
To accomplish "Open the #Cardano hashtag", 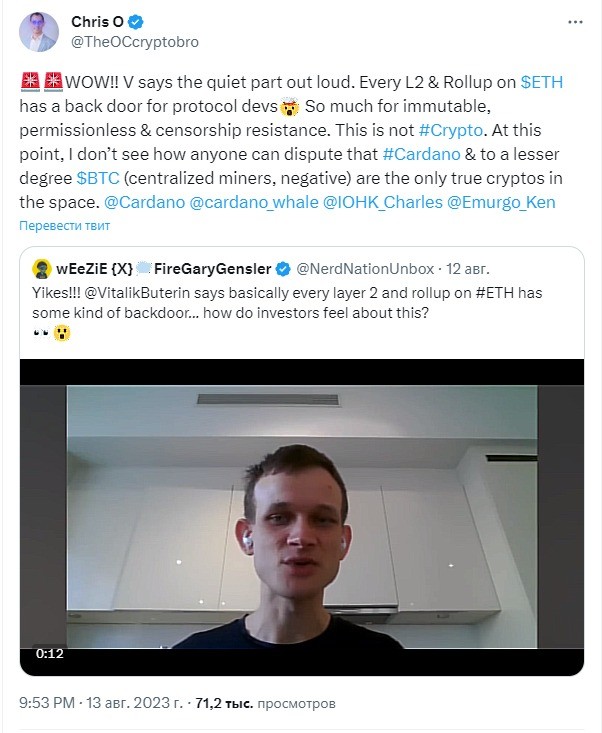I will pos(421,154).
